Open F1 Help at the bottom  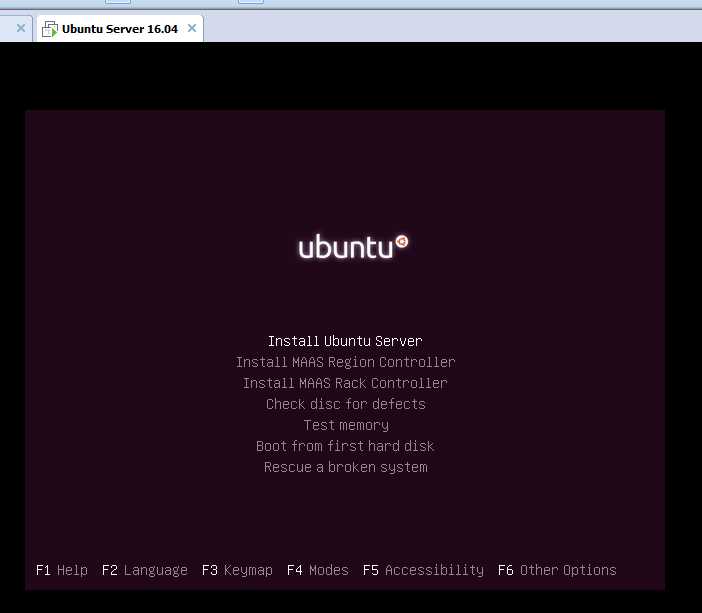(x=62, y=570)
